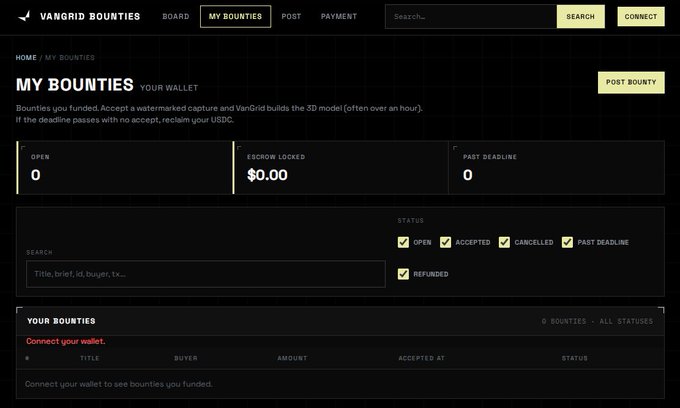Open the POST nav tab

click(x=291, y=16)
